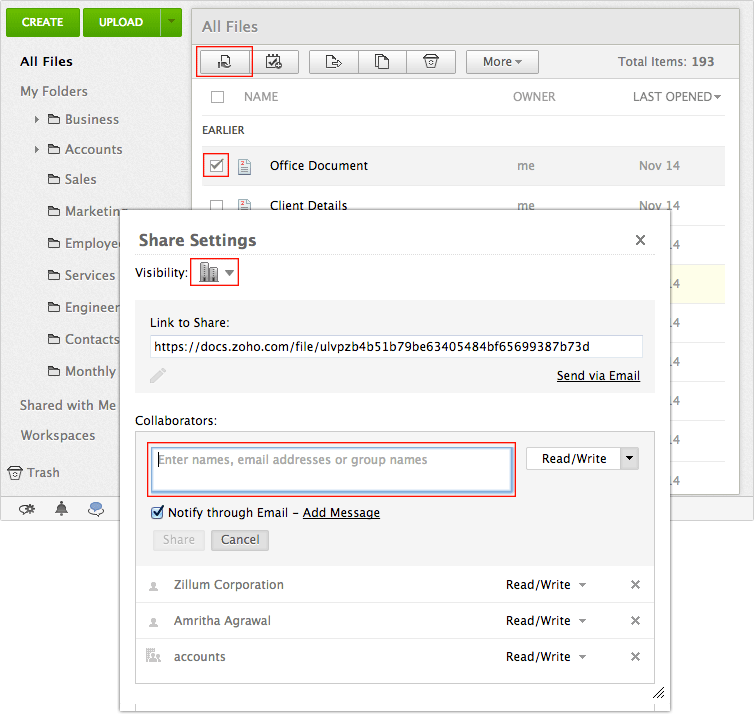Open the Services folder
This screenshot has width=754, height=714.
82,276
